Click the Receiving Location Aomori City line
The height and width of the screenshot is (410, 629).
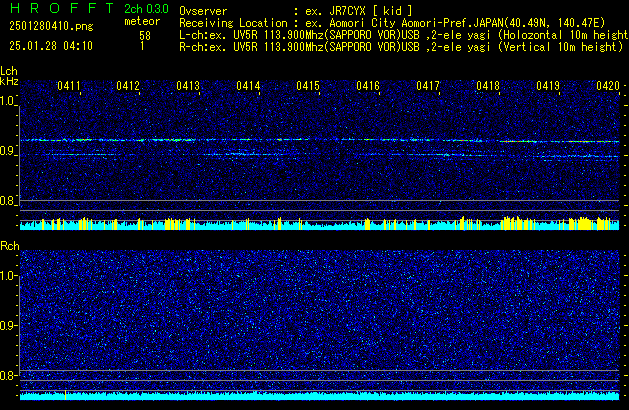(x=392, y=23)
